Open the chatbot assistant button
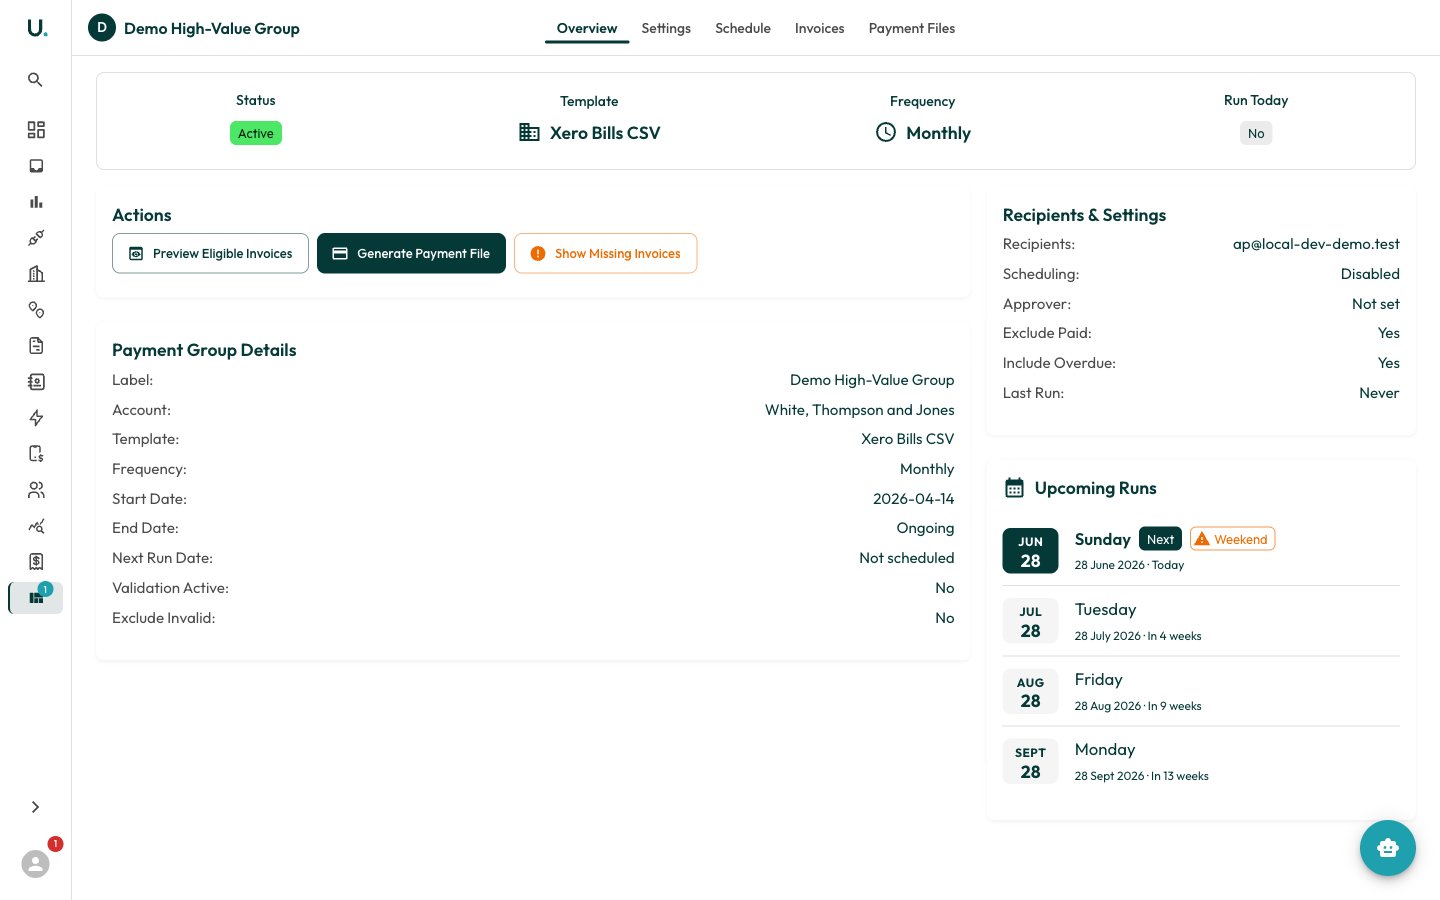 point(1388,848)
